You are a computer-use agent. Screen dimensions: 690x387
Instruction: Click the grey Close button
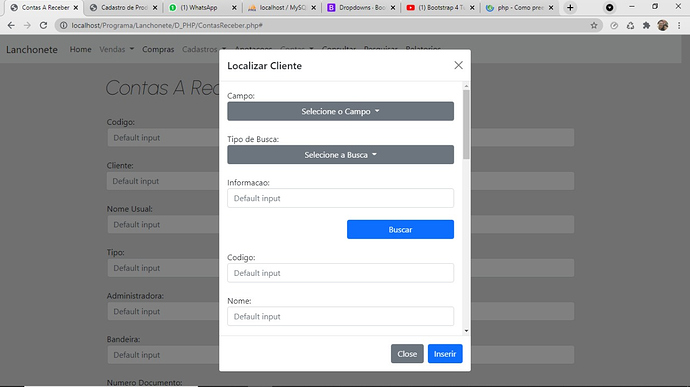click(407, 354)
